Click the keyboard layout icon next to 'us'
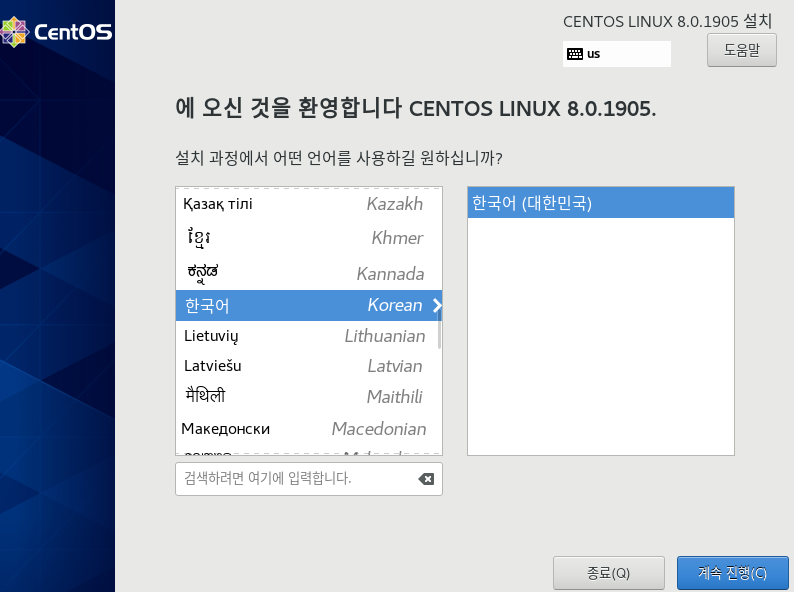The image size is (794, 592). [x=575, y=54]
